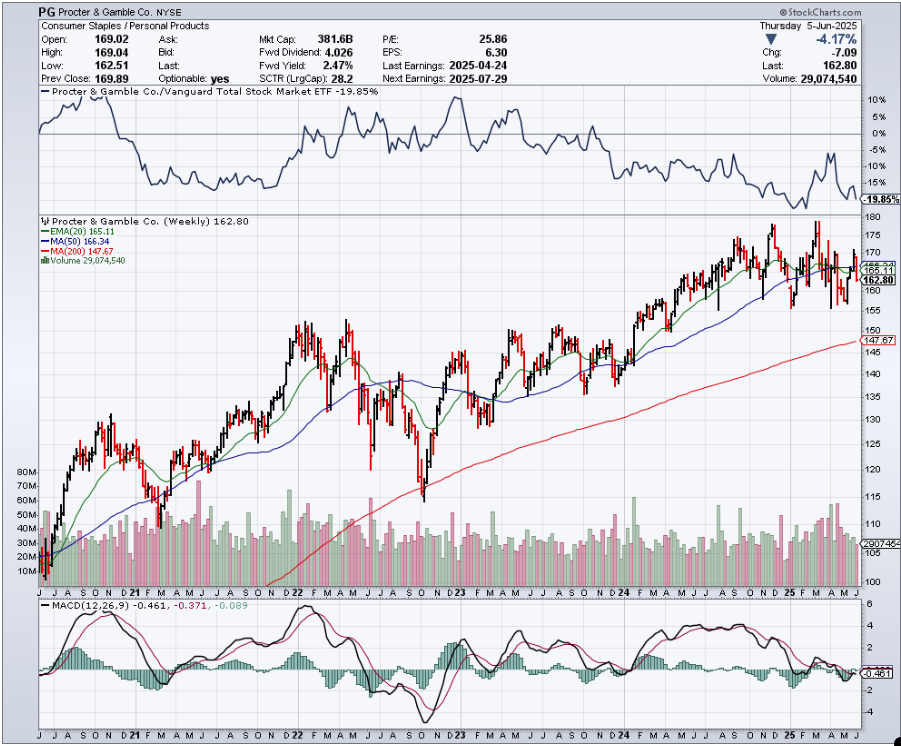Select the Open value 169.02

coord(111,39)
